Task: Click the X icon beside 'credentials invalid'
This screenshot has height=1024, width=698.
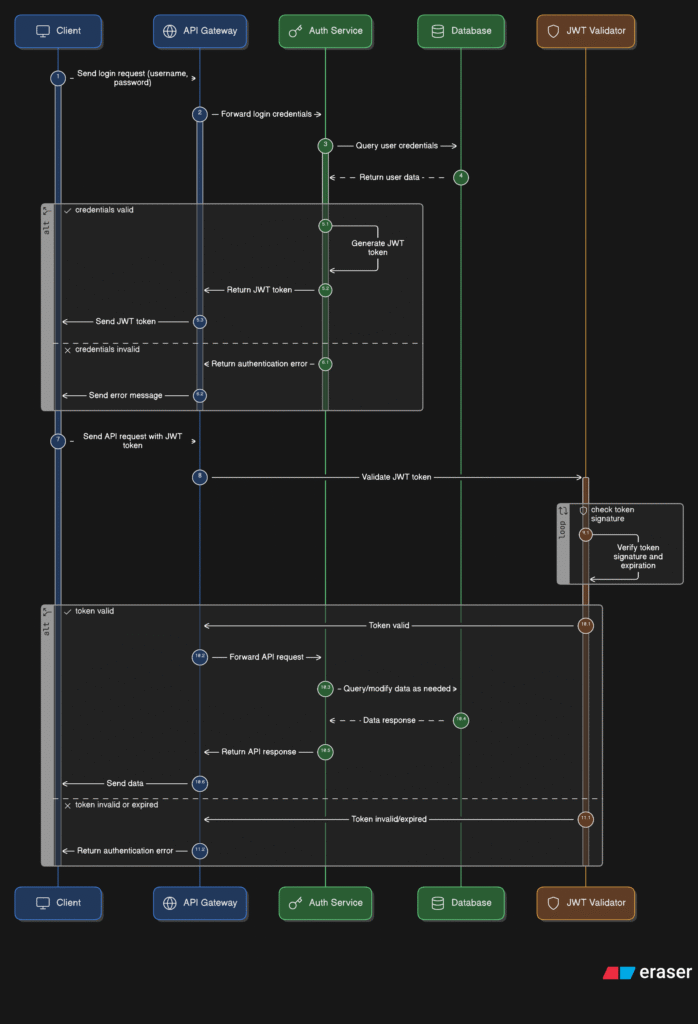Action: click(67, 350)
